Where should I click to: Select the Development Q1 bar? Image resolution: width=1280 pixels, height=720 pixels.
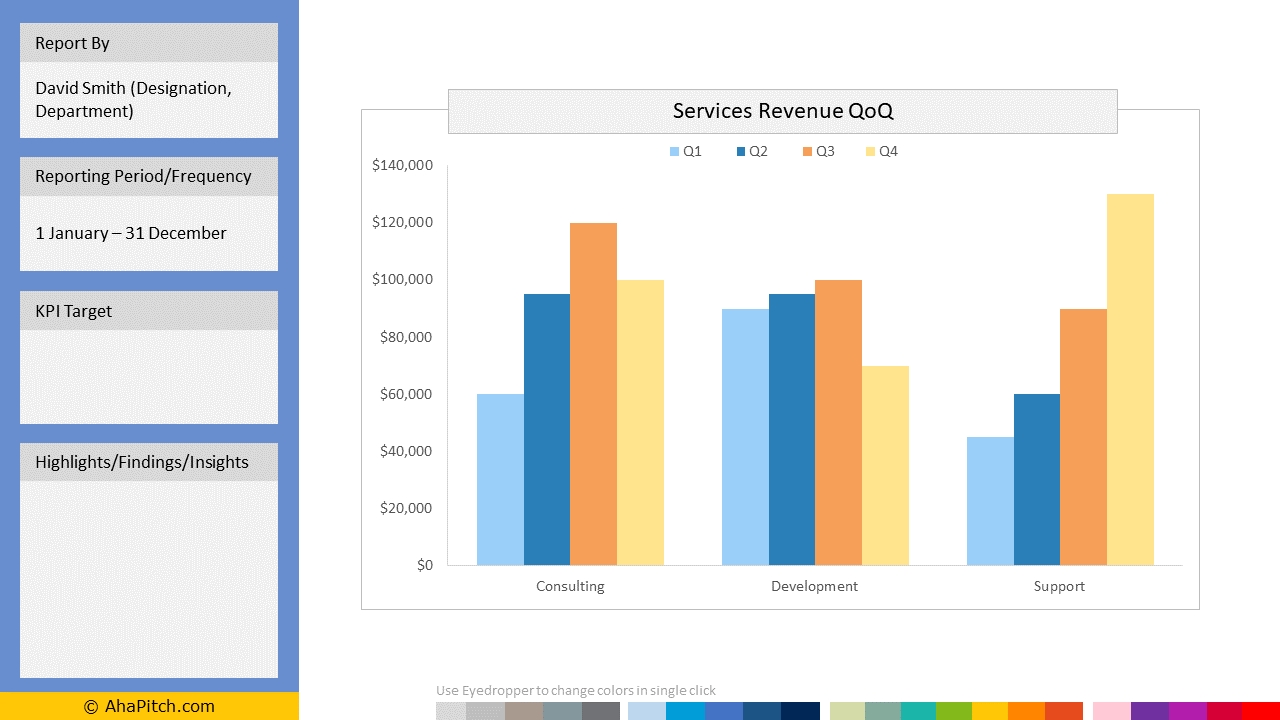(745, 437)
